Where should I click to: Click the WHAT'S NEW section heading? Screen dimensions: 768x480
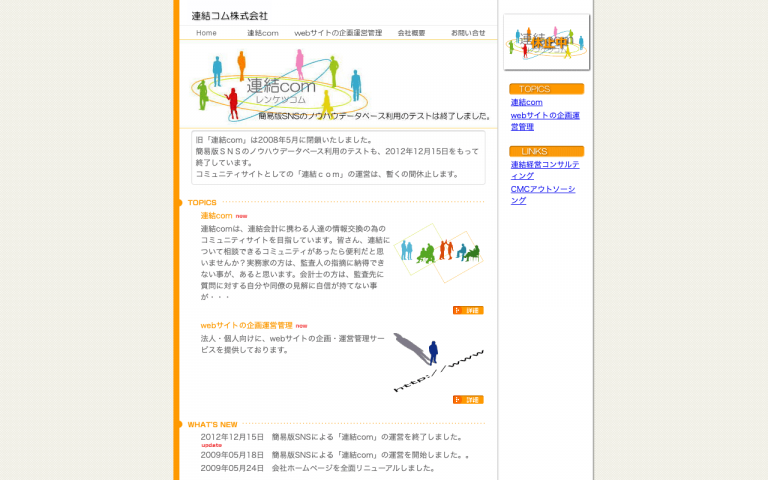tap(213, 425)
